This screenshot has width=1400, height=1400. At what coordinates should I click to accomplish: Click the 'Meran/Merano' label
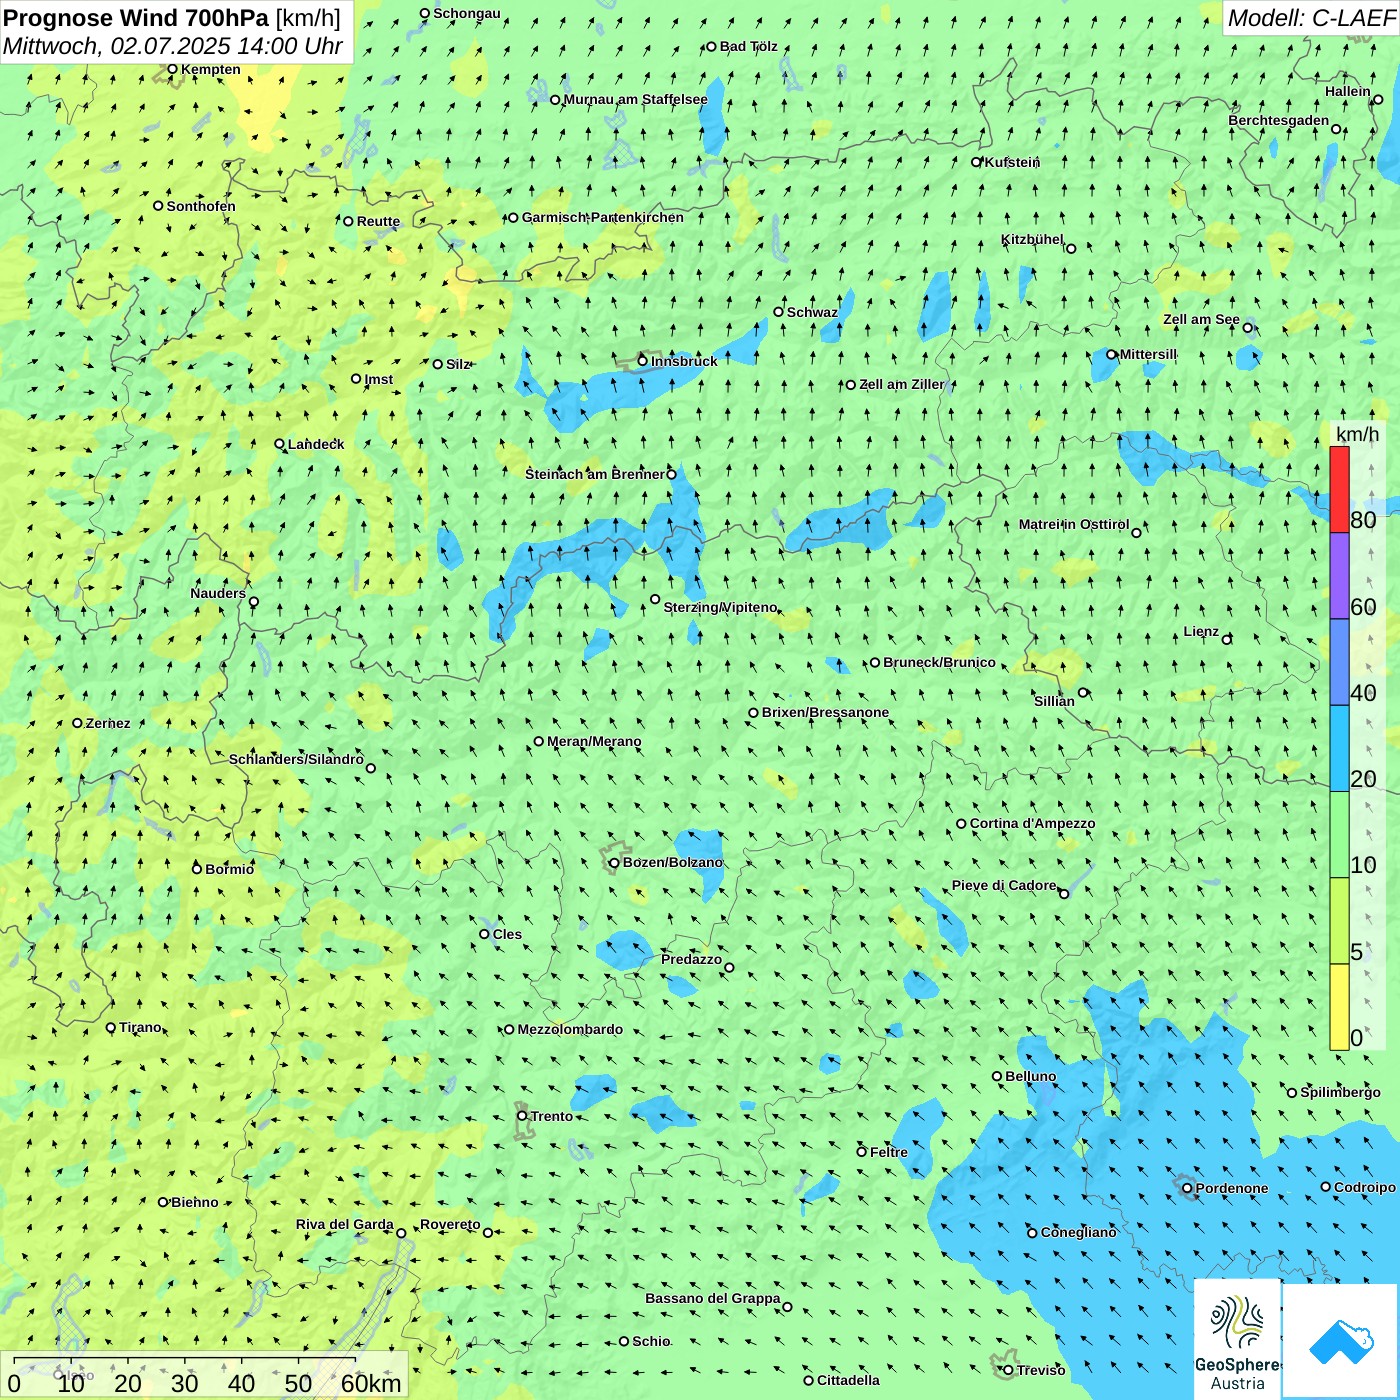coord(594,741)
